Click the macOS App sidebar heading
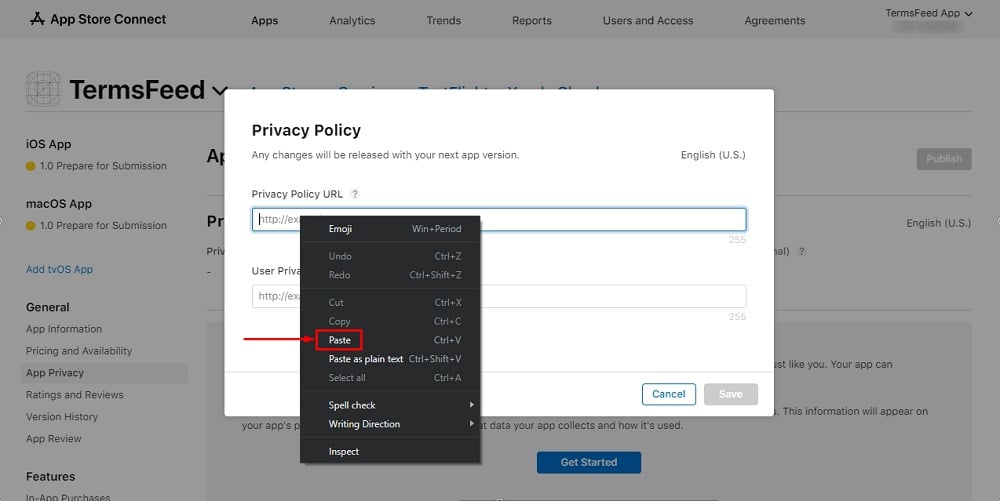Image resolution: width=1000 pixels, height=501 pixels. pos(59,204)
